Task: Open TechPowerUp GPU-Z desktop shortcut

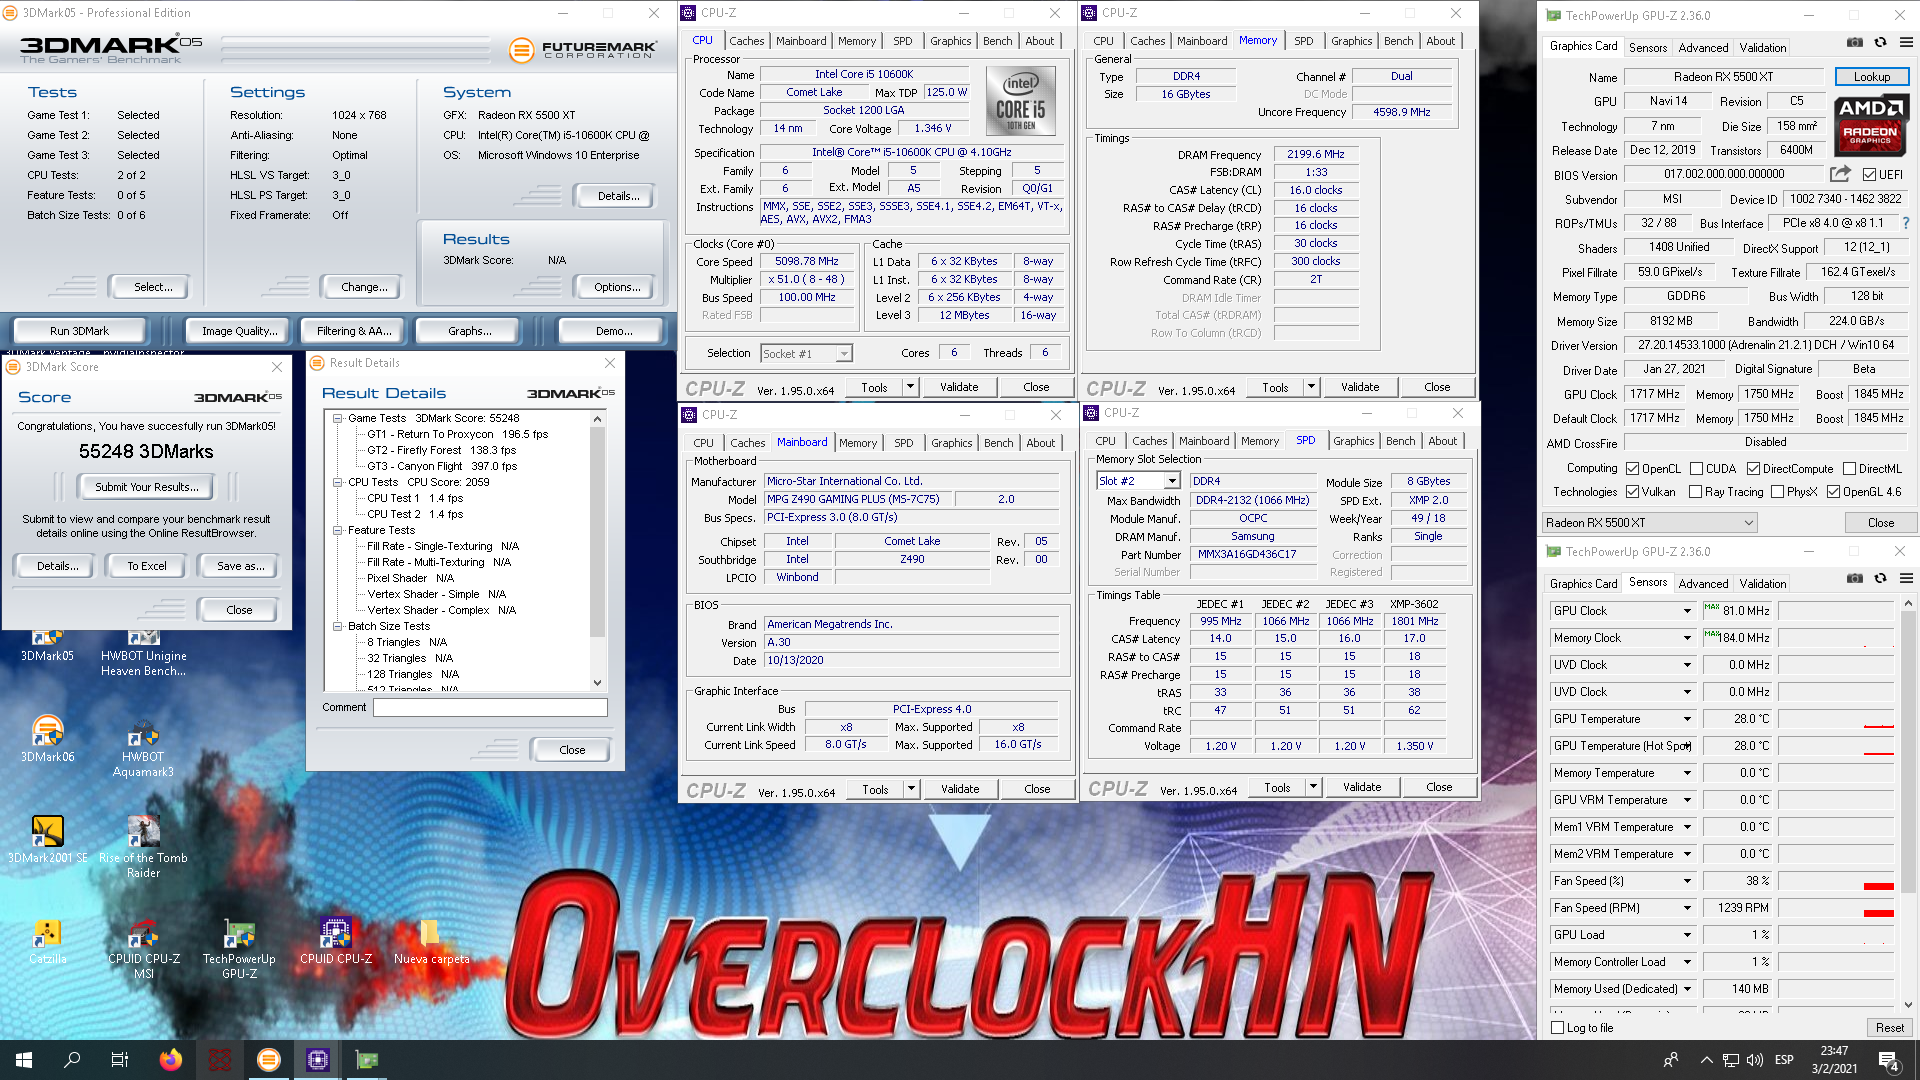Action: coord(239,948)
